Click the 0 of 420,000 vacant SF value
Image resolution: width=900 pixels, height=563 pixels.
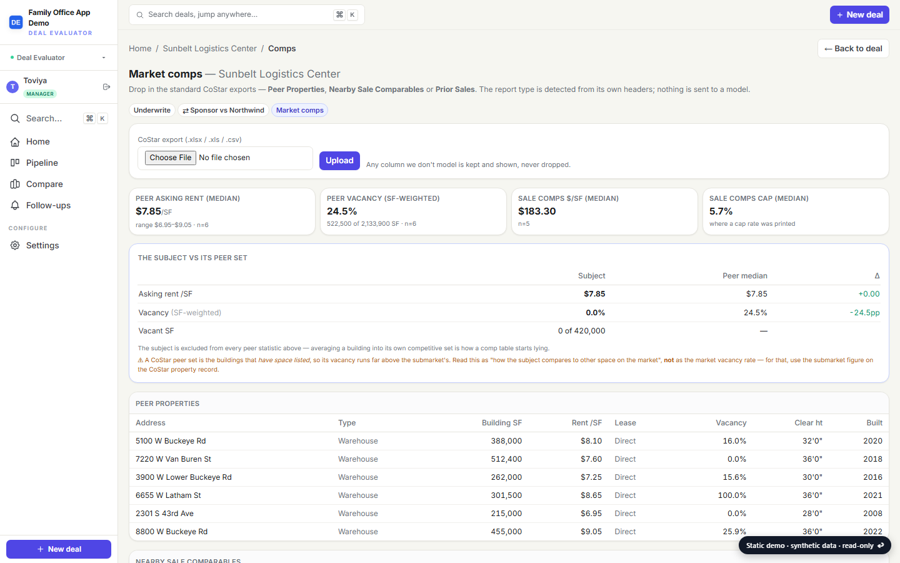click(x=581, y=331)
